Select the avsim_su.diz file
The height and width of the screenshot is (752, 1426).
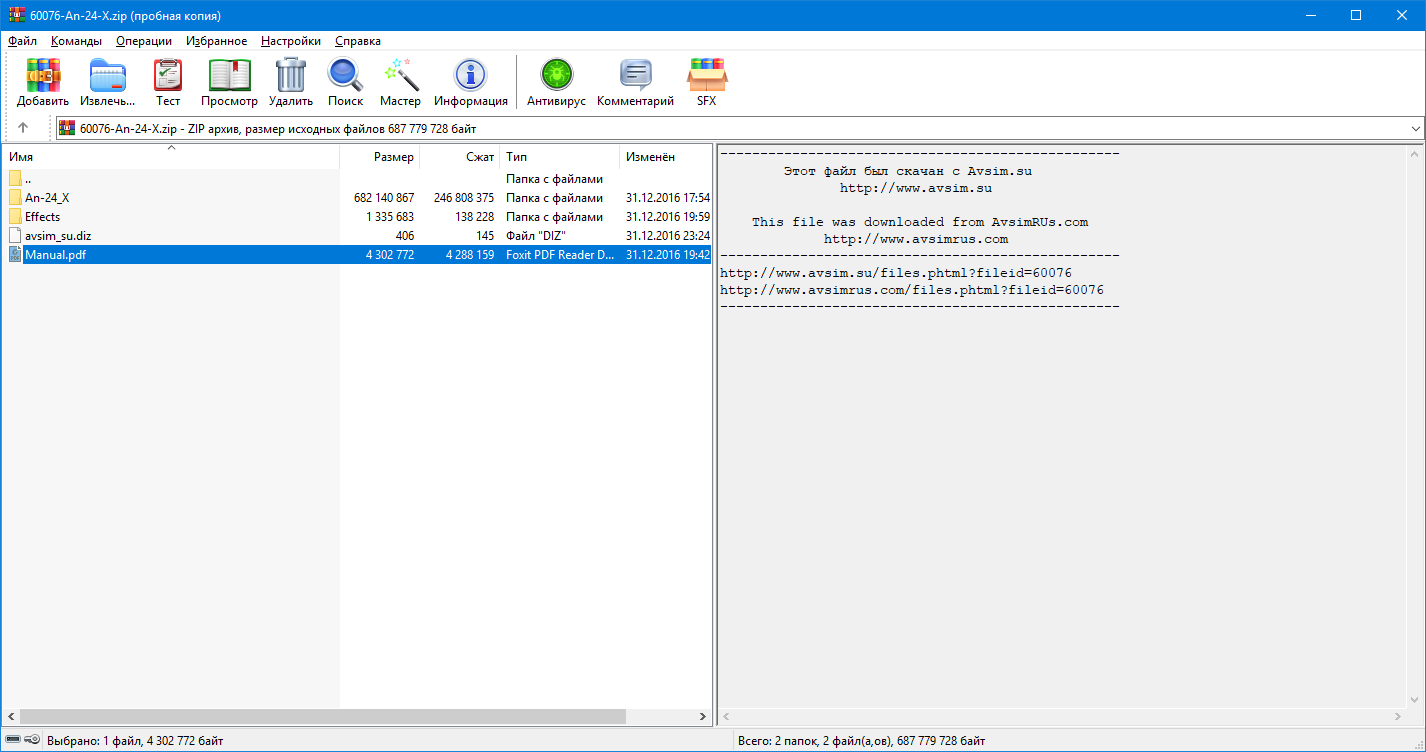58,236
